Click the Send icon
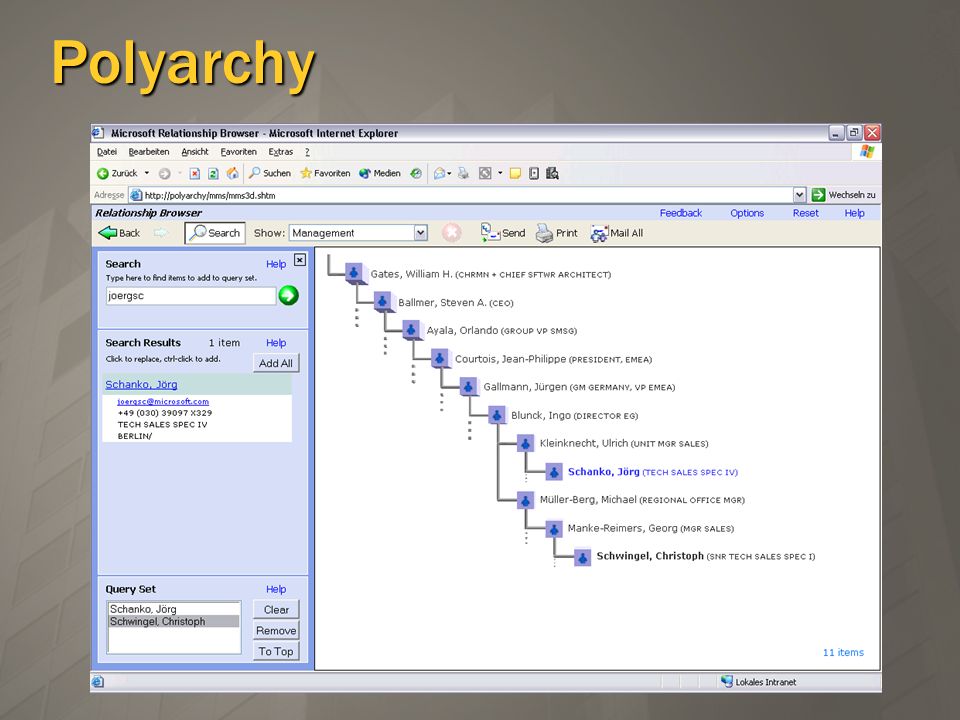Screen dimensions: 960x720 tap(490, 233)
